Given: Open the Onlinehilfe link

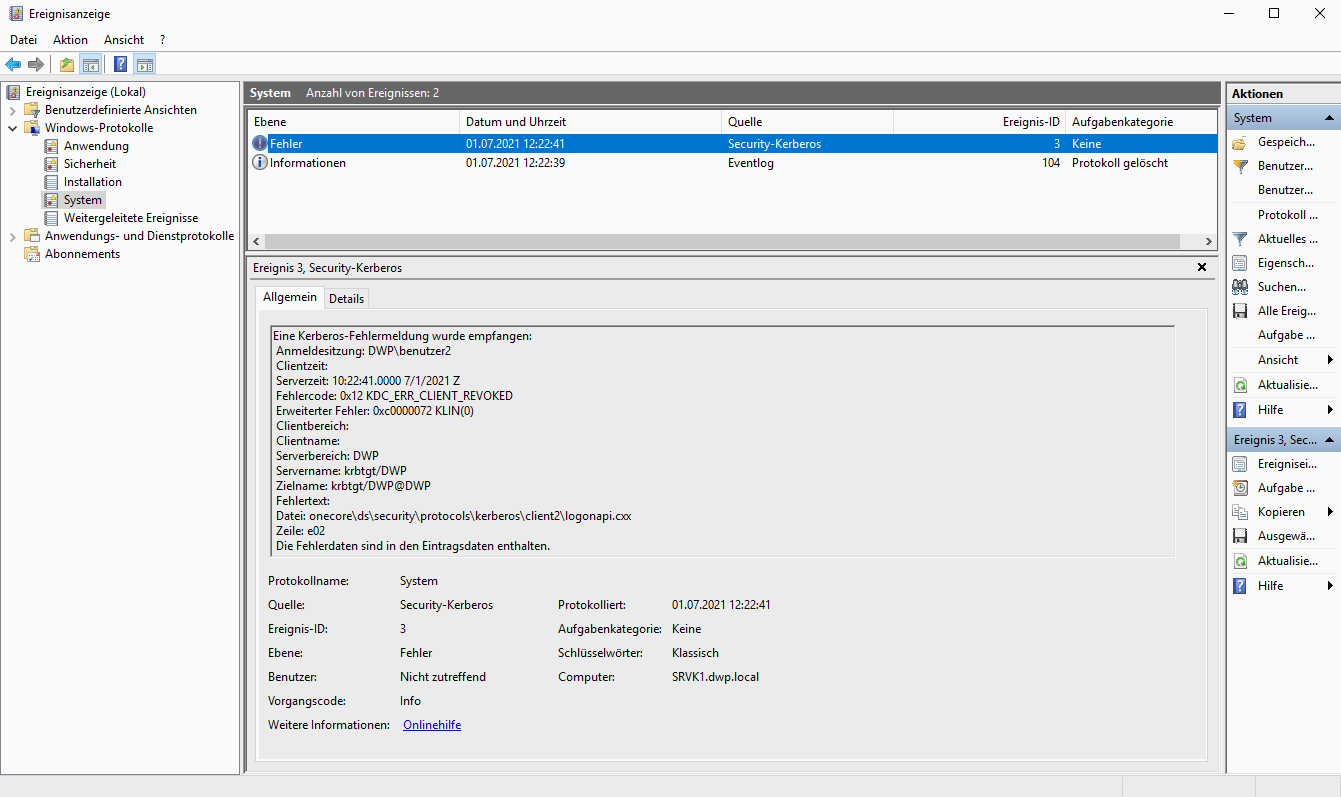Looking at the screenshot, I should point(431,725).
